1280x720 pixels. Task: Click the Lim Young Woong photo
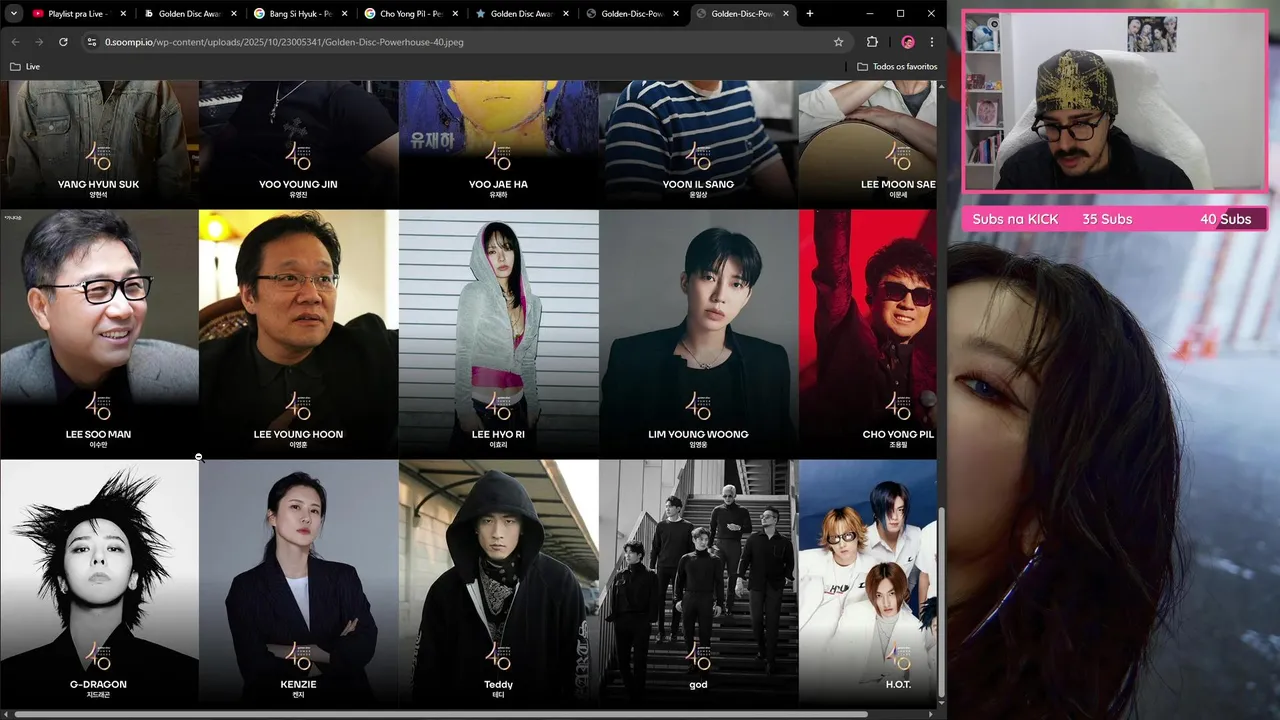[x=698, y=334]
